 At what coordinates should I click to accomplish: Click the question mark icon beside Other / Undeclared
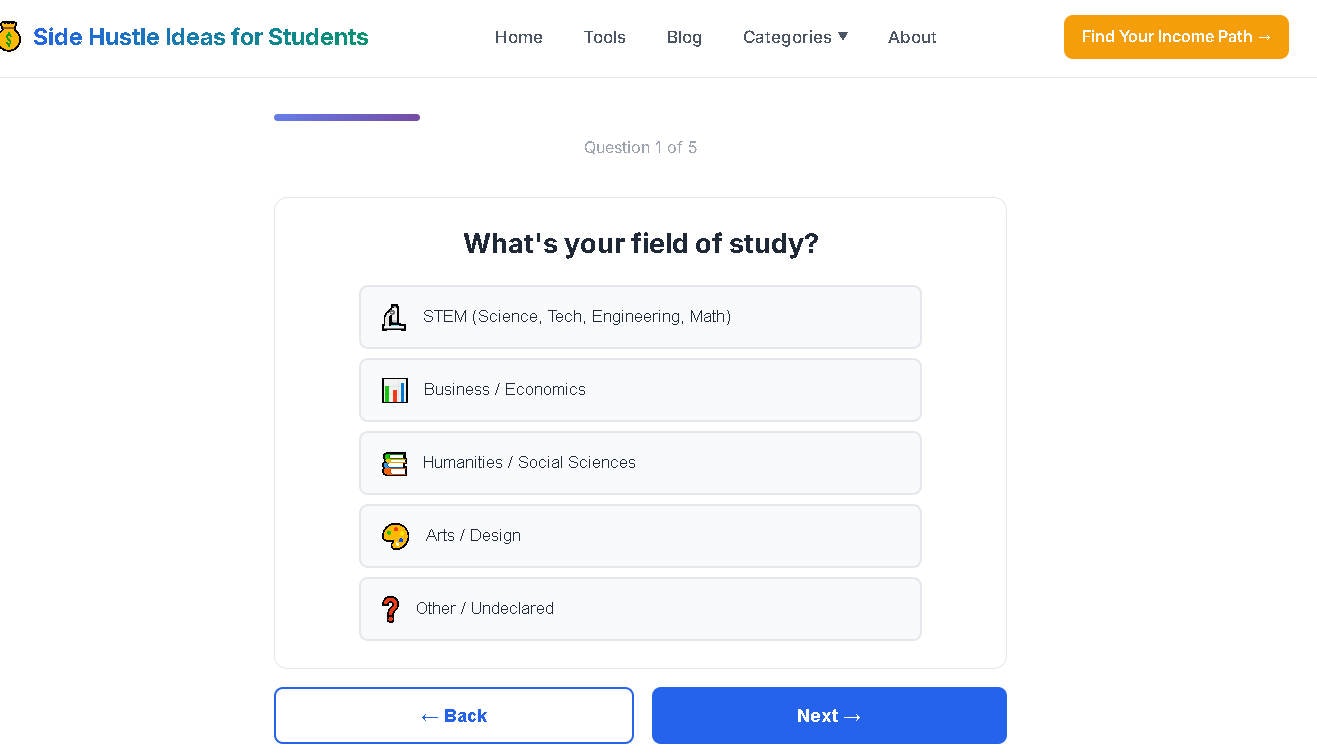pos(390,608)
